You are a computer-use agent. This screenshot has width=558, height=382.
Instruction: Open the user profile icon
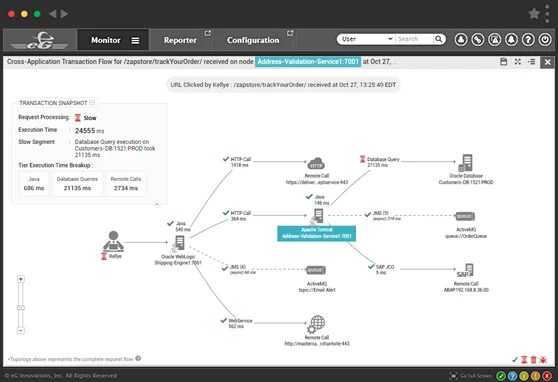[x=461, y=39]
